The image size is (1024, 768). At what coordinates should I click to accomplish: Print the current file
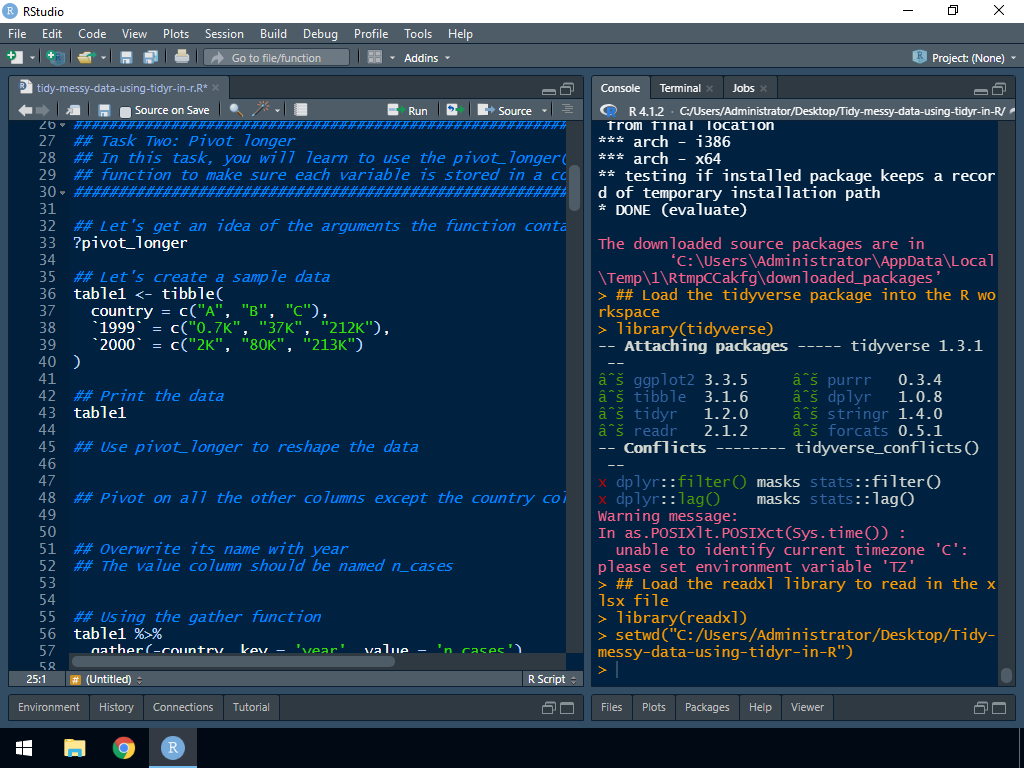pyautogui.click(x=181, y=58)
